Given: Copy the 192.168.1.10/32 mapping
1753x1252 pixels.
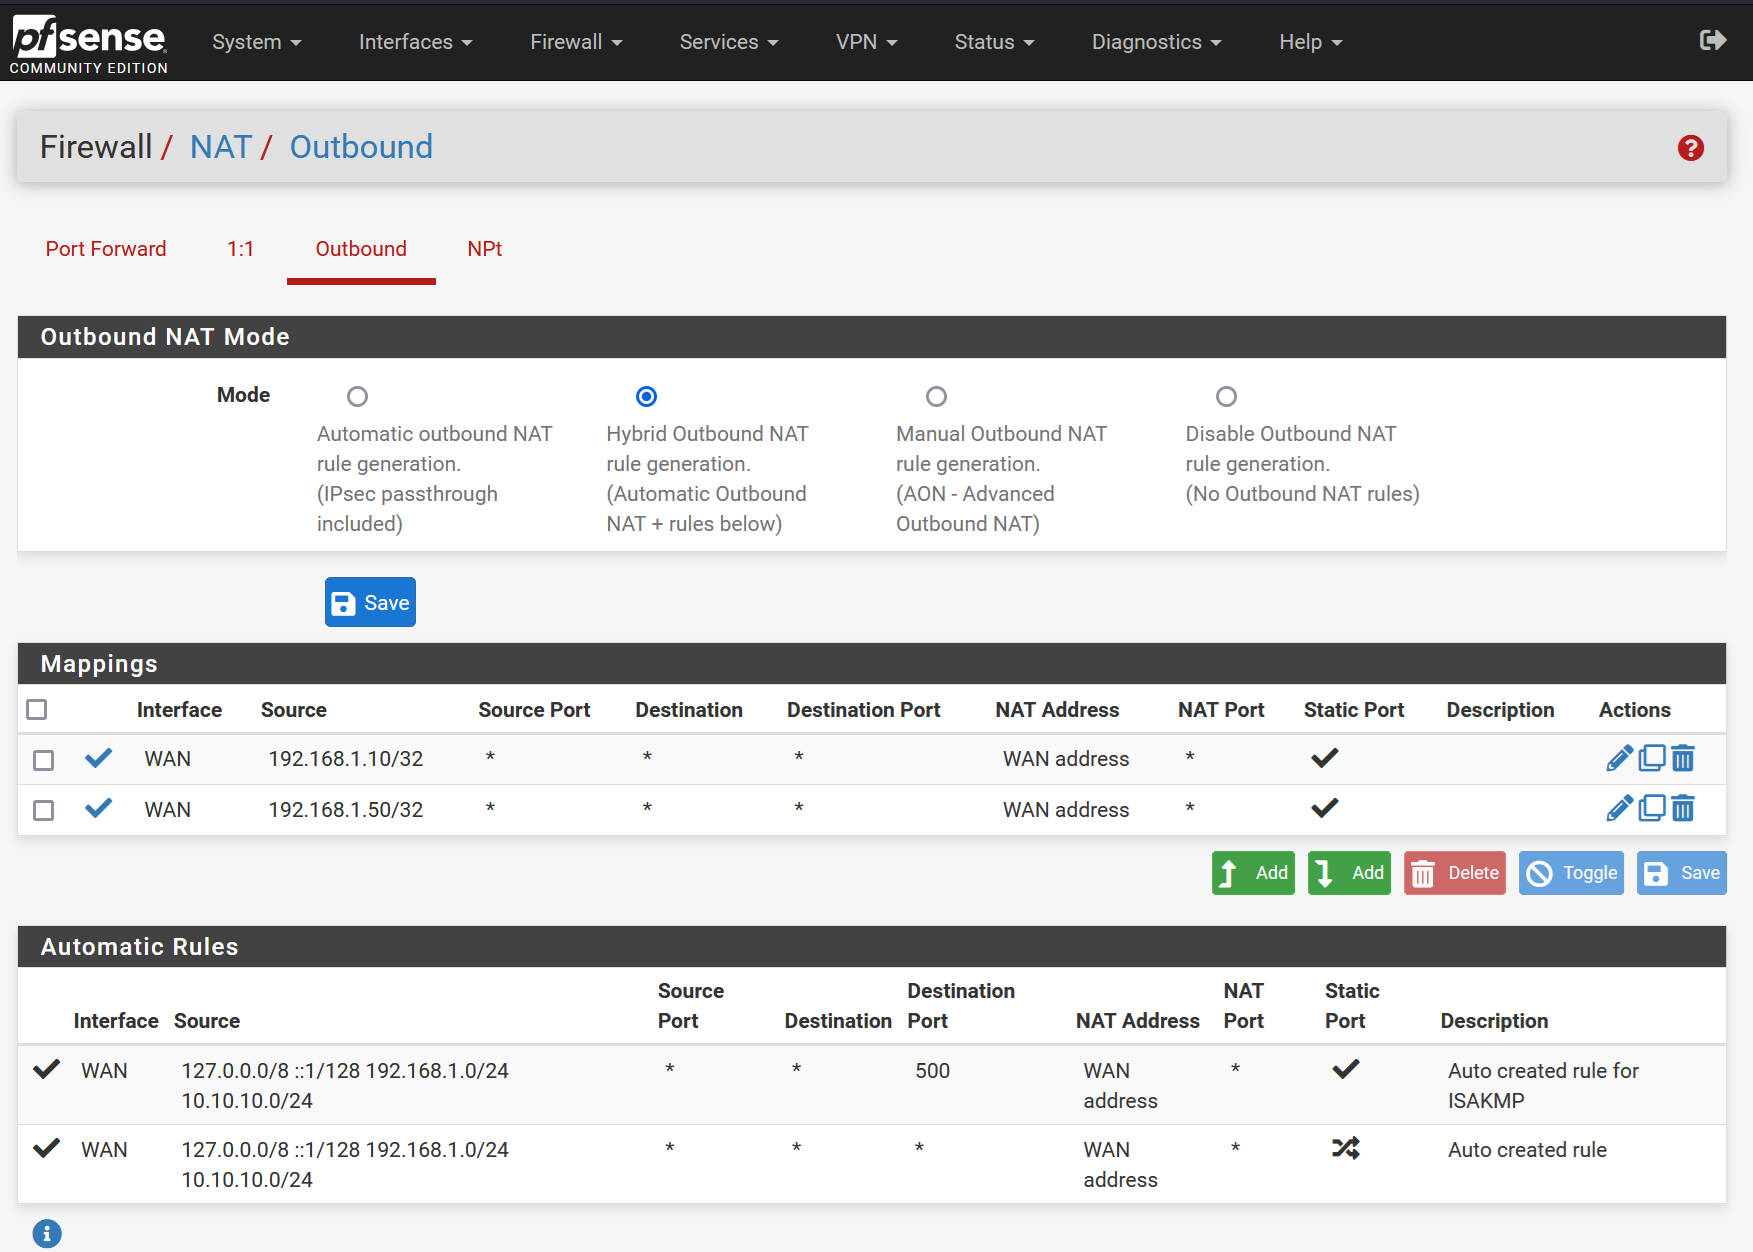Looking at the screenshot, I should coord(1652,758).
